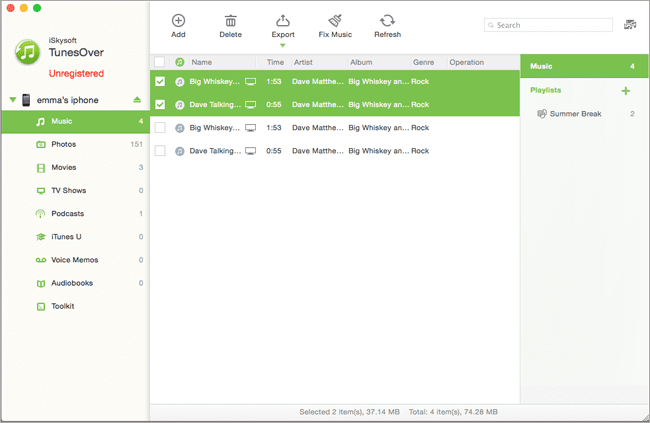
Task: Select Music in the sidebar
Action: [x=75, y=122]
